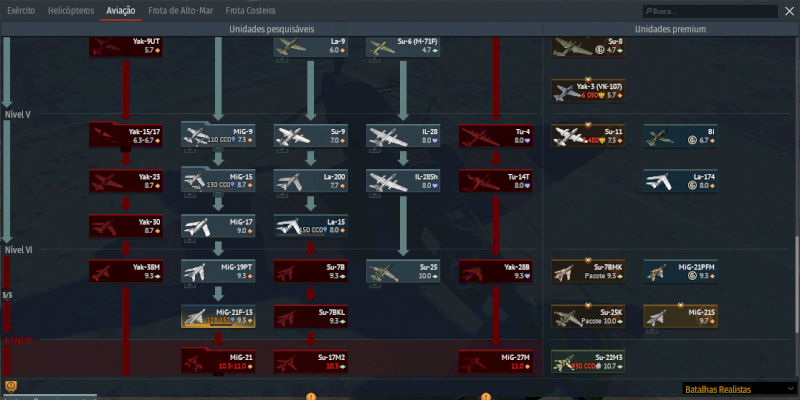This screenshot has width=800, height=400.
Task: Choose the Su-6 (M-71F) aircraft
Action: 403,46
